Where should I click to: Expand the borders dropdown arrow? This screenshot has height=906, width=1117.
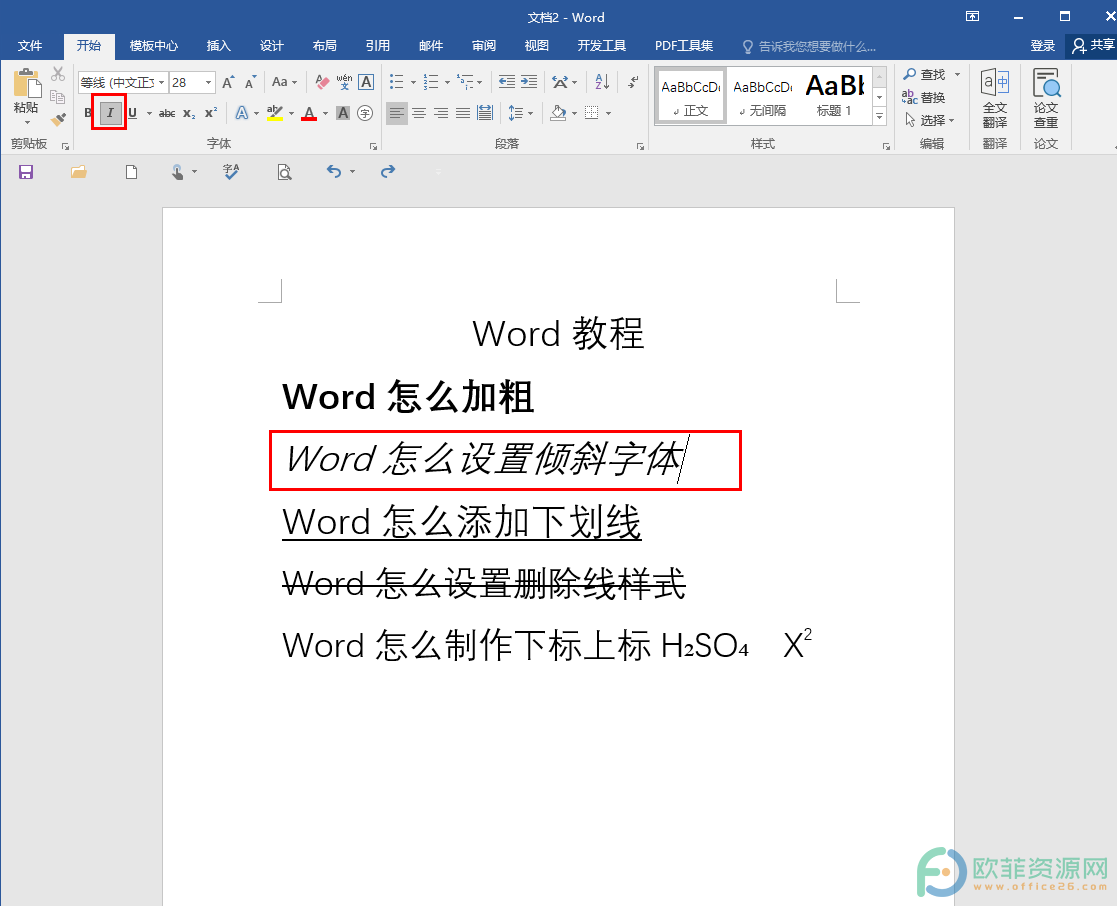coord(608,113)
